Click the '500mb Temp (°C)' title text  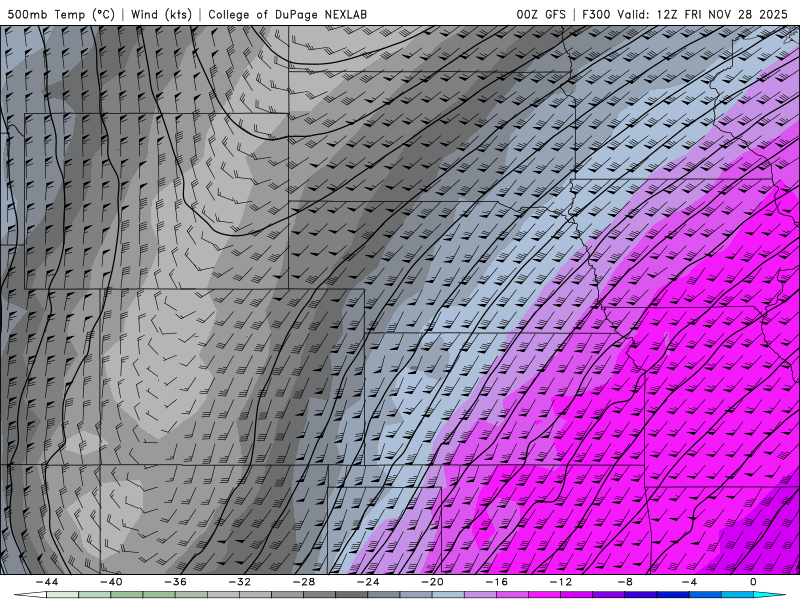click(x=61, y=14)
